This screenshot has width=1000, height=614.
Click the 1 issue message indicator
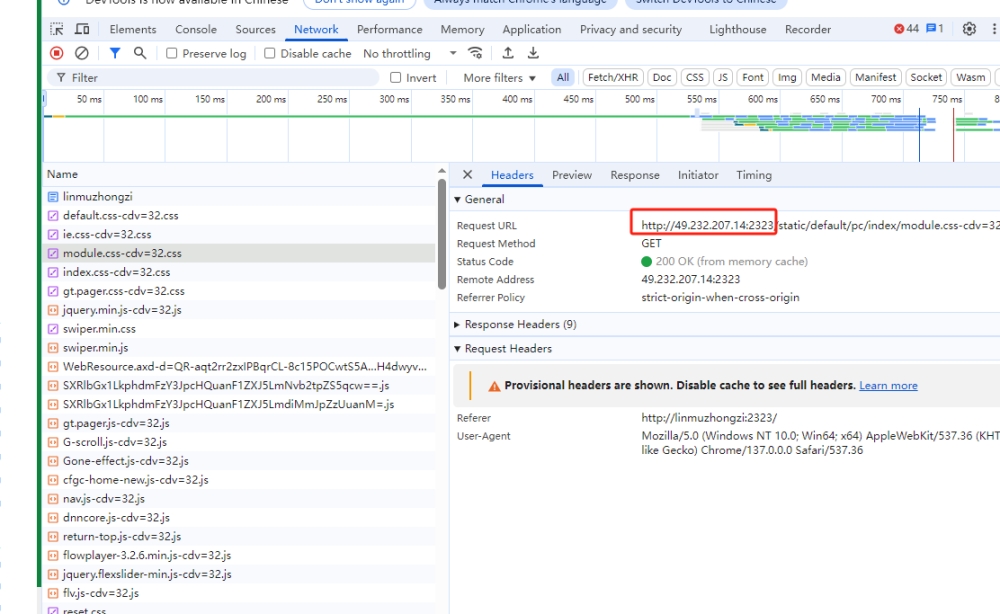coord(935,29)
